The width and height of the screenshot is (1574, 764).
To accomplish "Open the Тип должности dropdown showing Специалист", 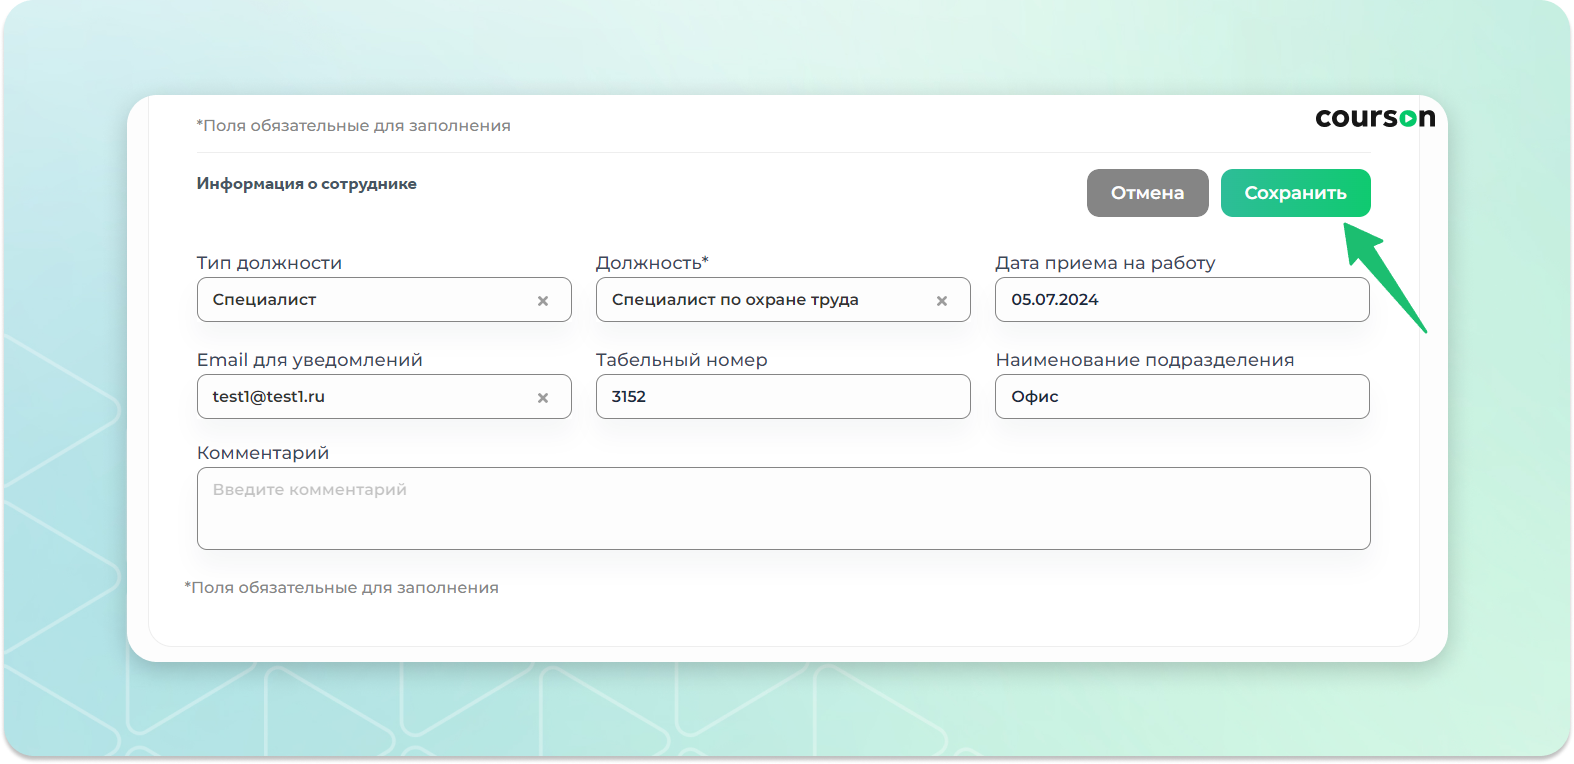I will click(370, 300).
